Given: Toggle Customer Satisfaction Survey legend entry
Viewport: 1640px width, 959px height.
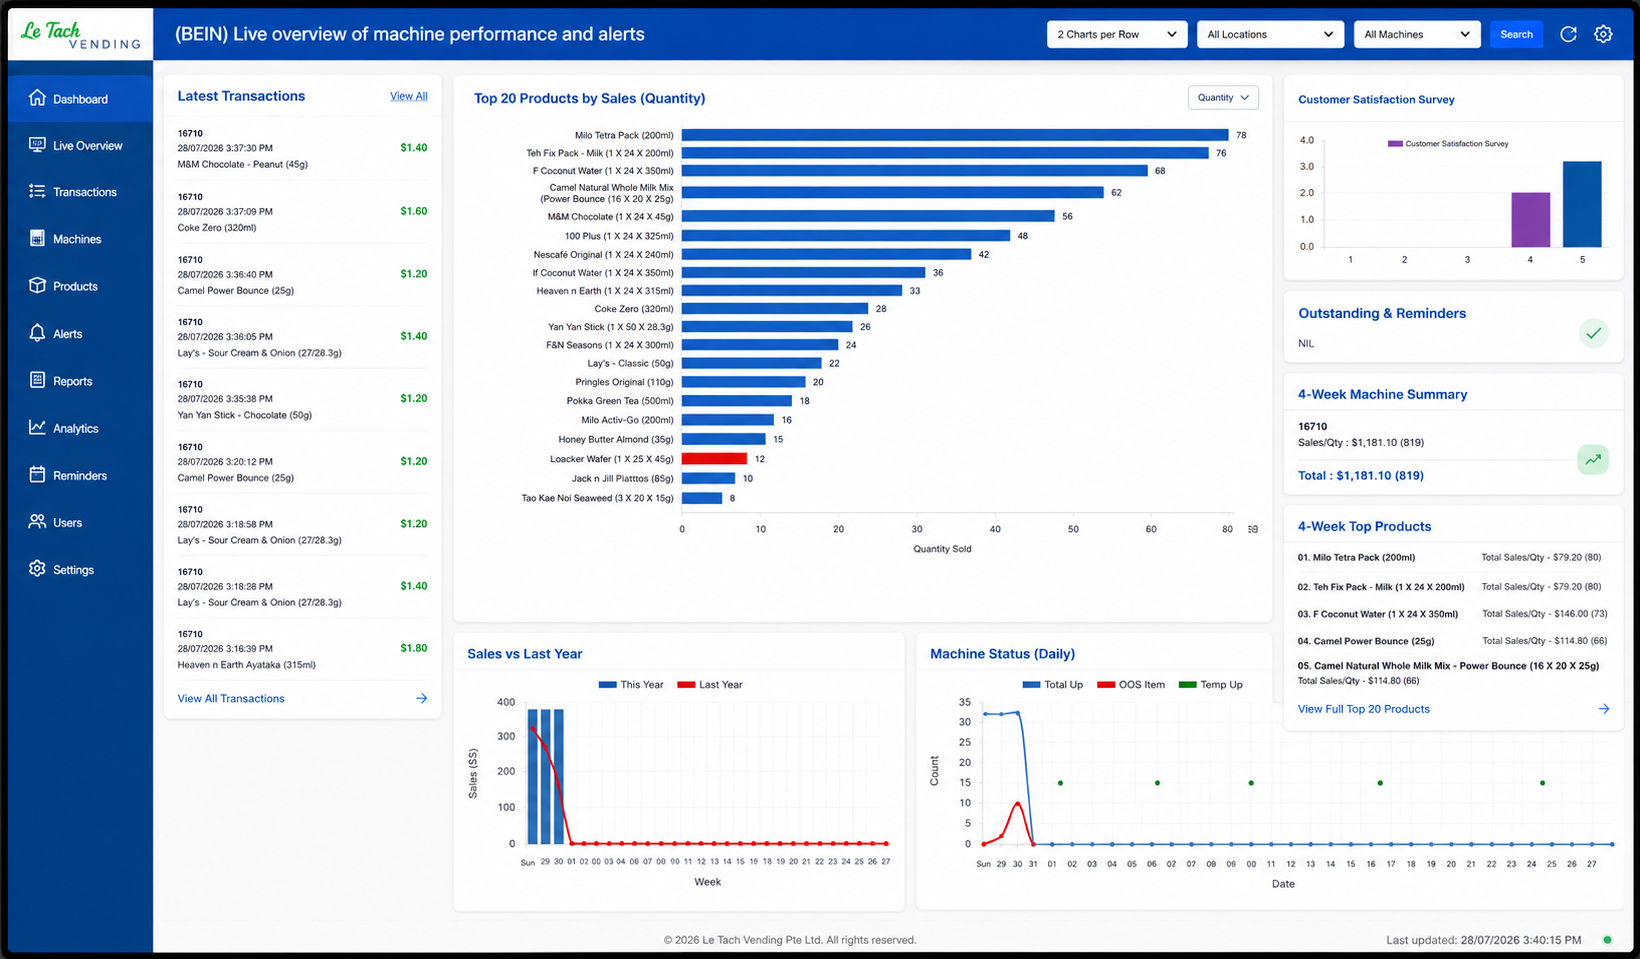Looking at the screenshot, I should click(x=1448, y=143).
